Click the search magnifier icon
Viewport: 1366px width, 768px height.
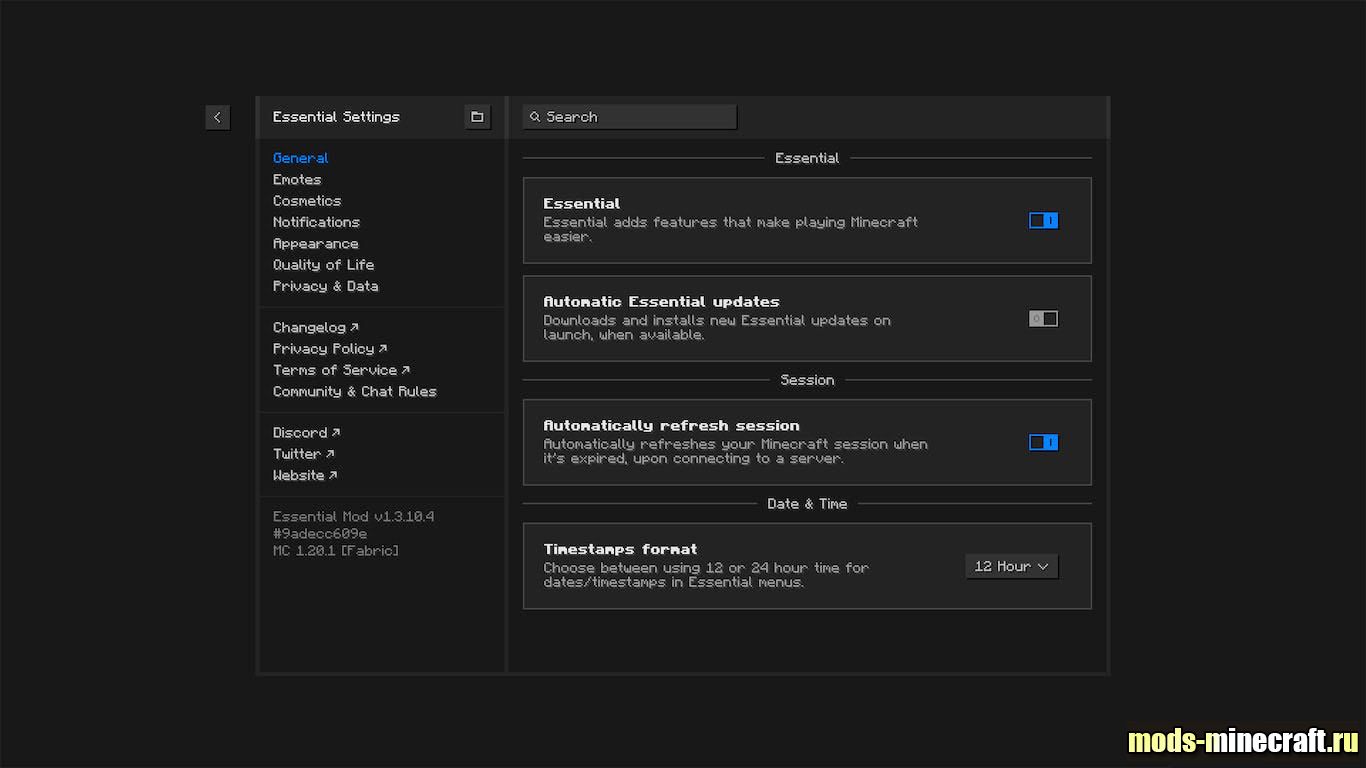[x=535, y=117]
